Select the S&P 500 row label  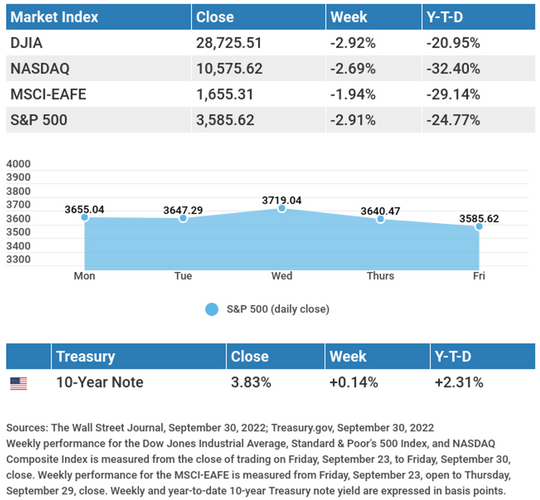point(39,120)
